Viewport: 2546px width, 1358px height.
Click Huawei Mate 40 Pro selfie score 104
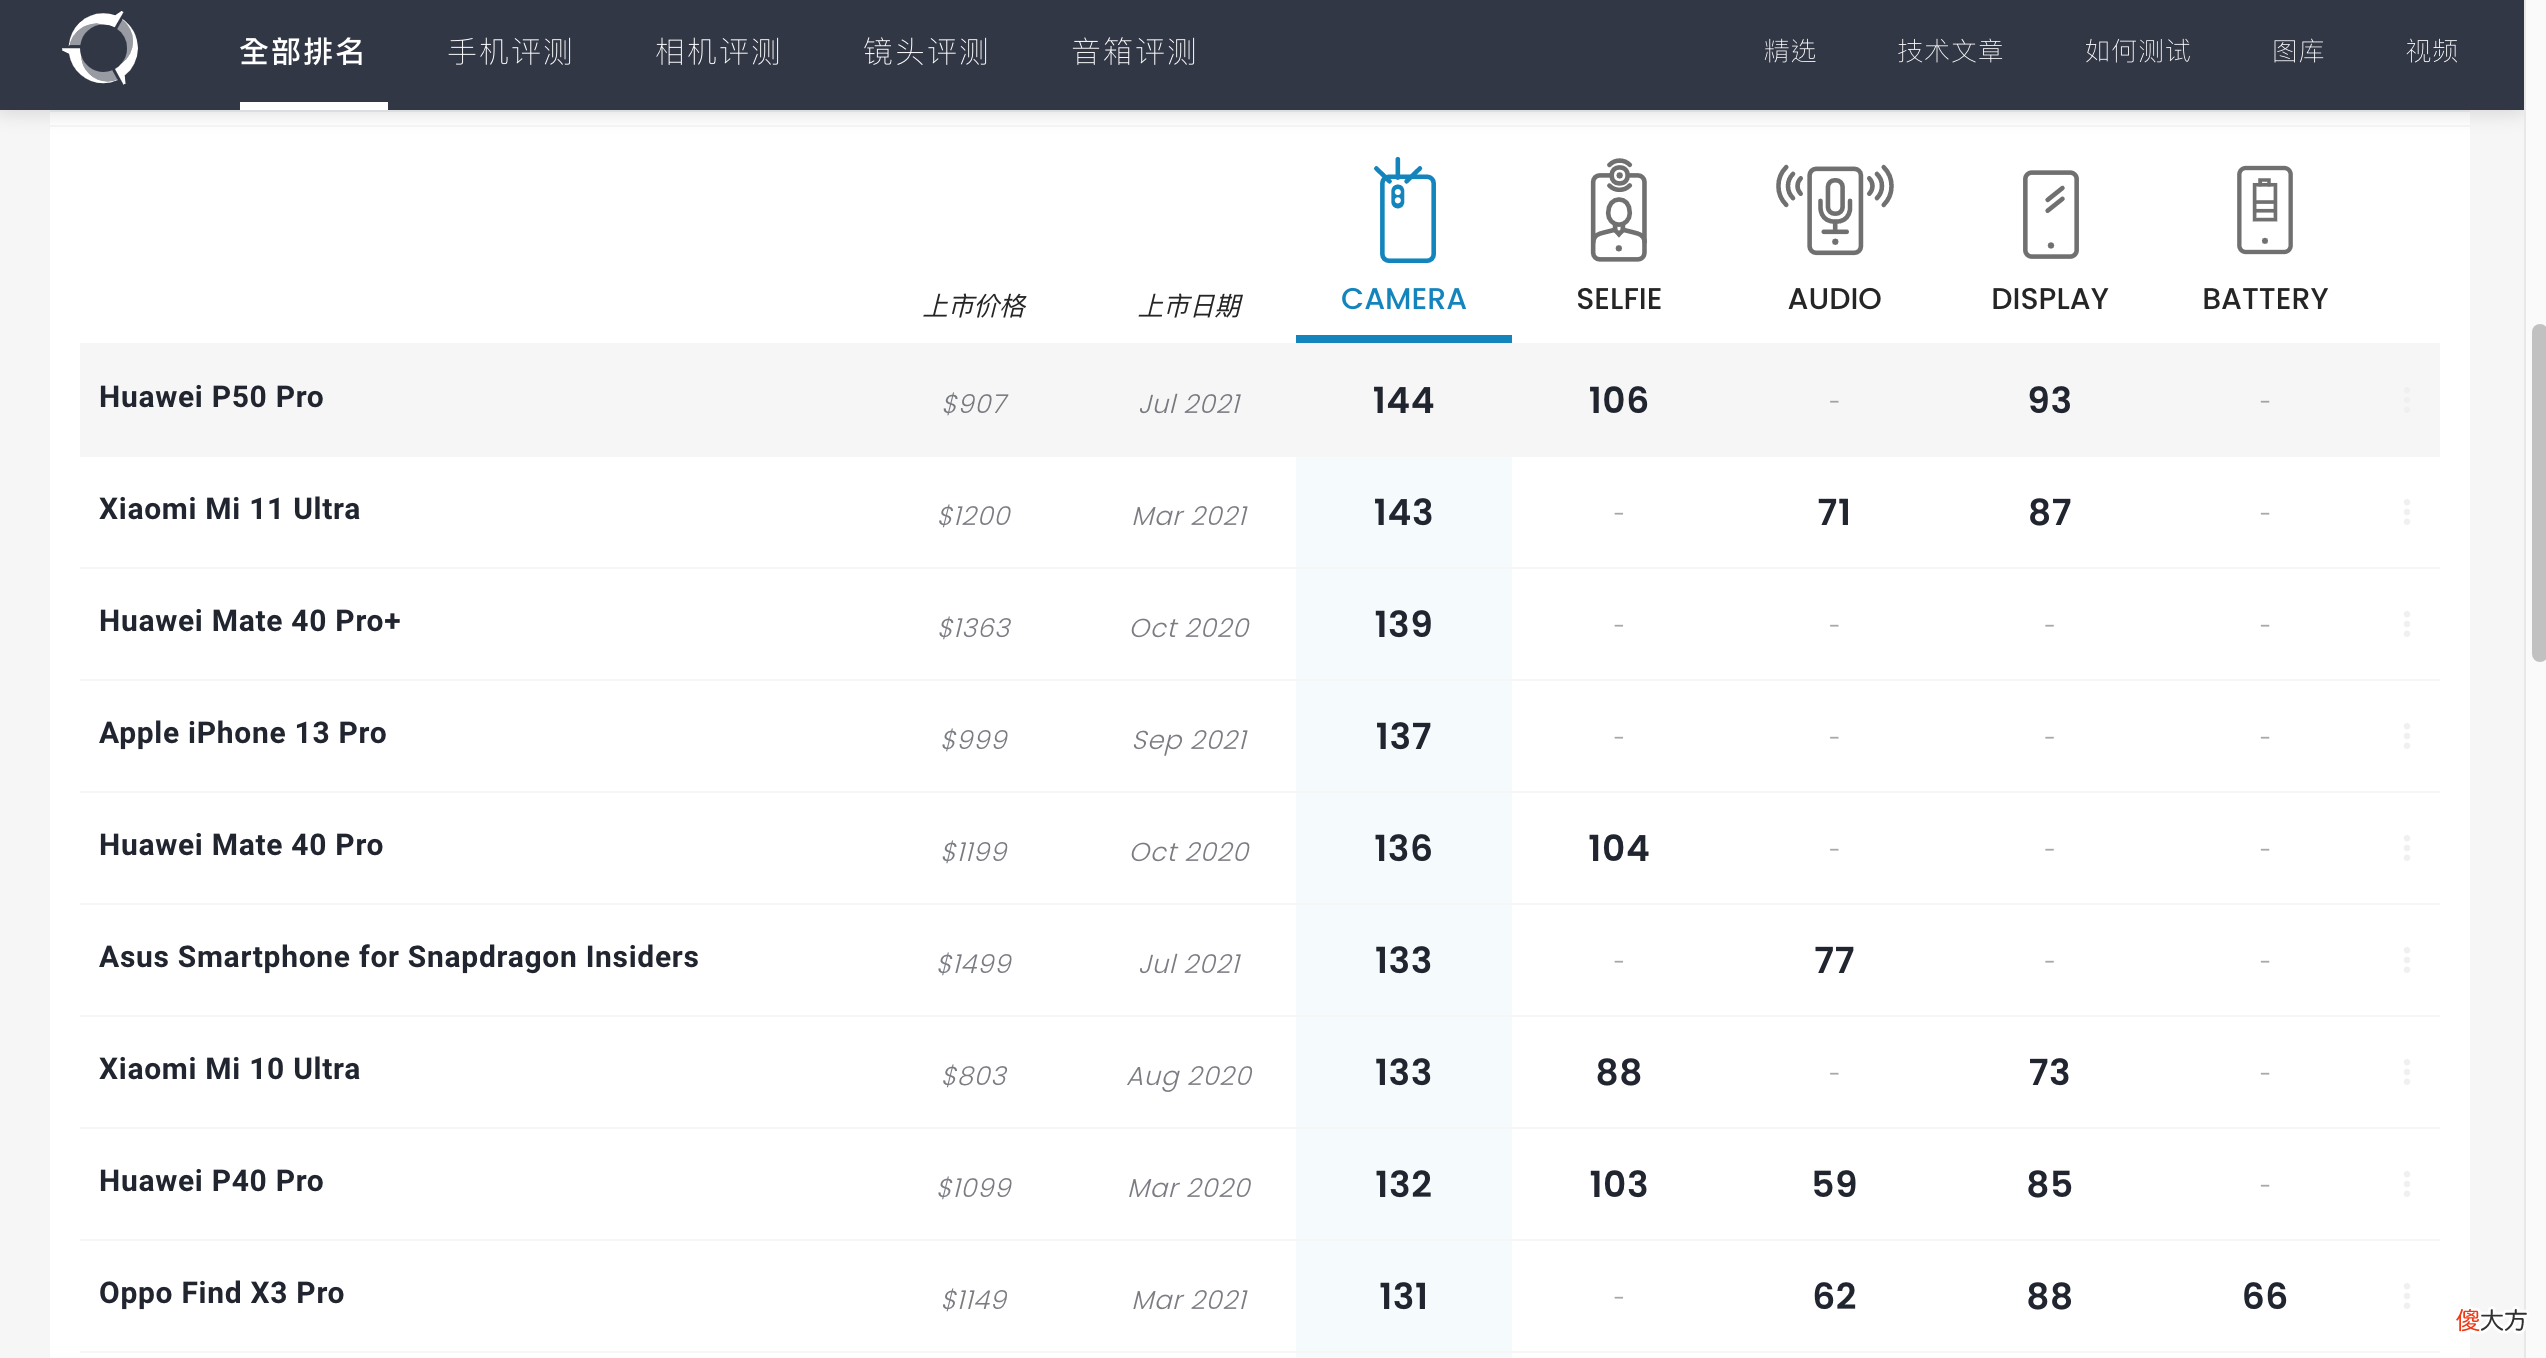[x=1618, y=848]
